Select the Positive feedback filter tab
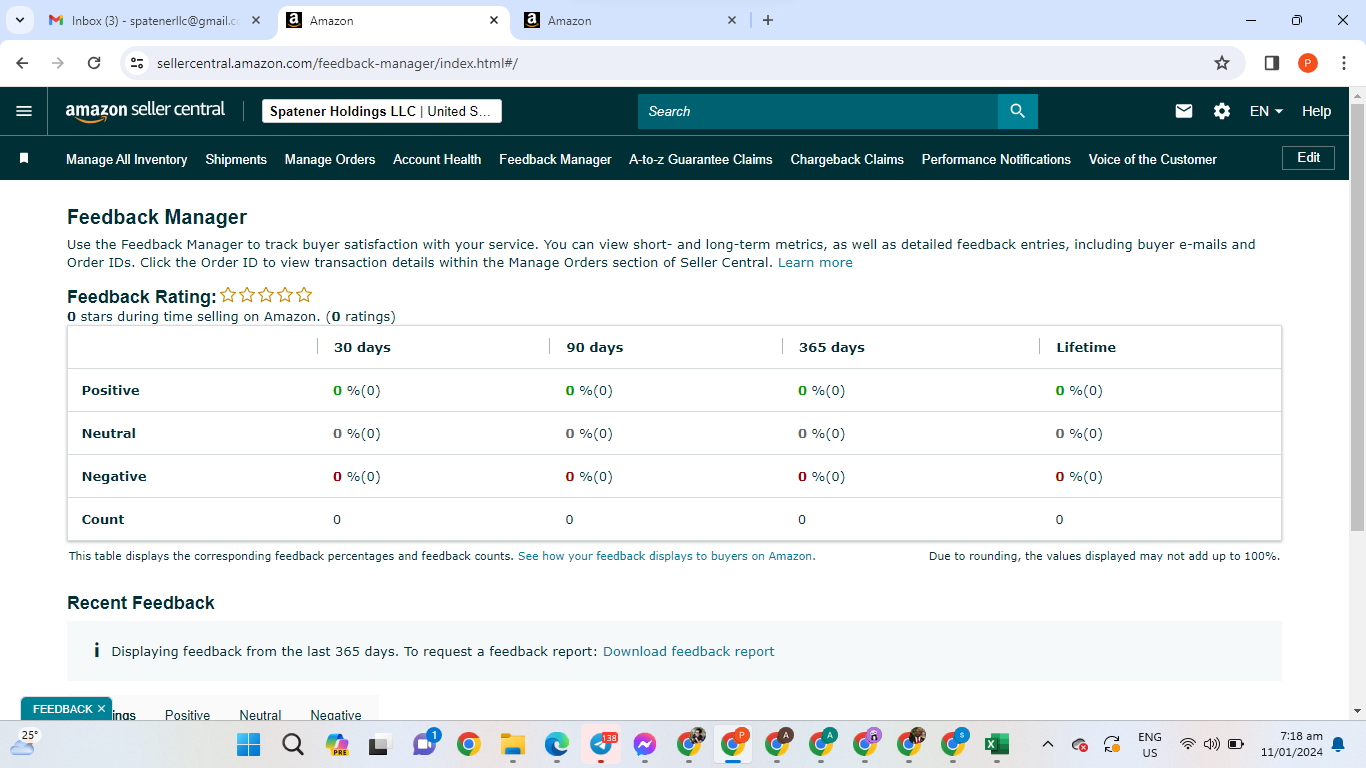Screen dimensions: 1366x768 (188, 715)
